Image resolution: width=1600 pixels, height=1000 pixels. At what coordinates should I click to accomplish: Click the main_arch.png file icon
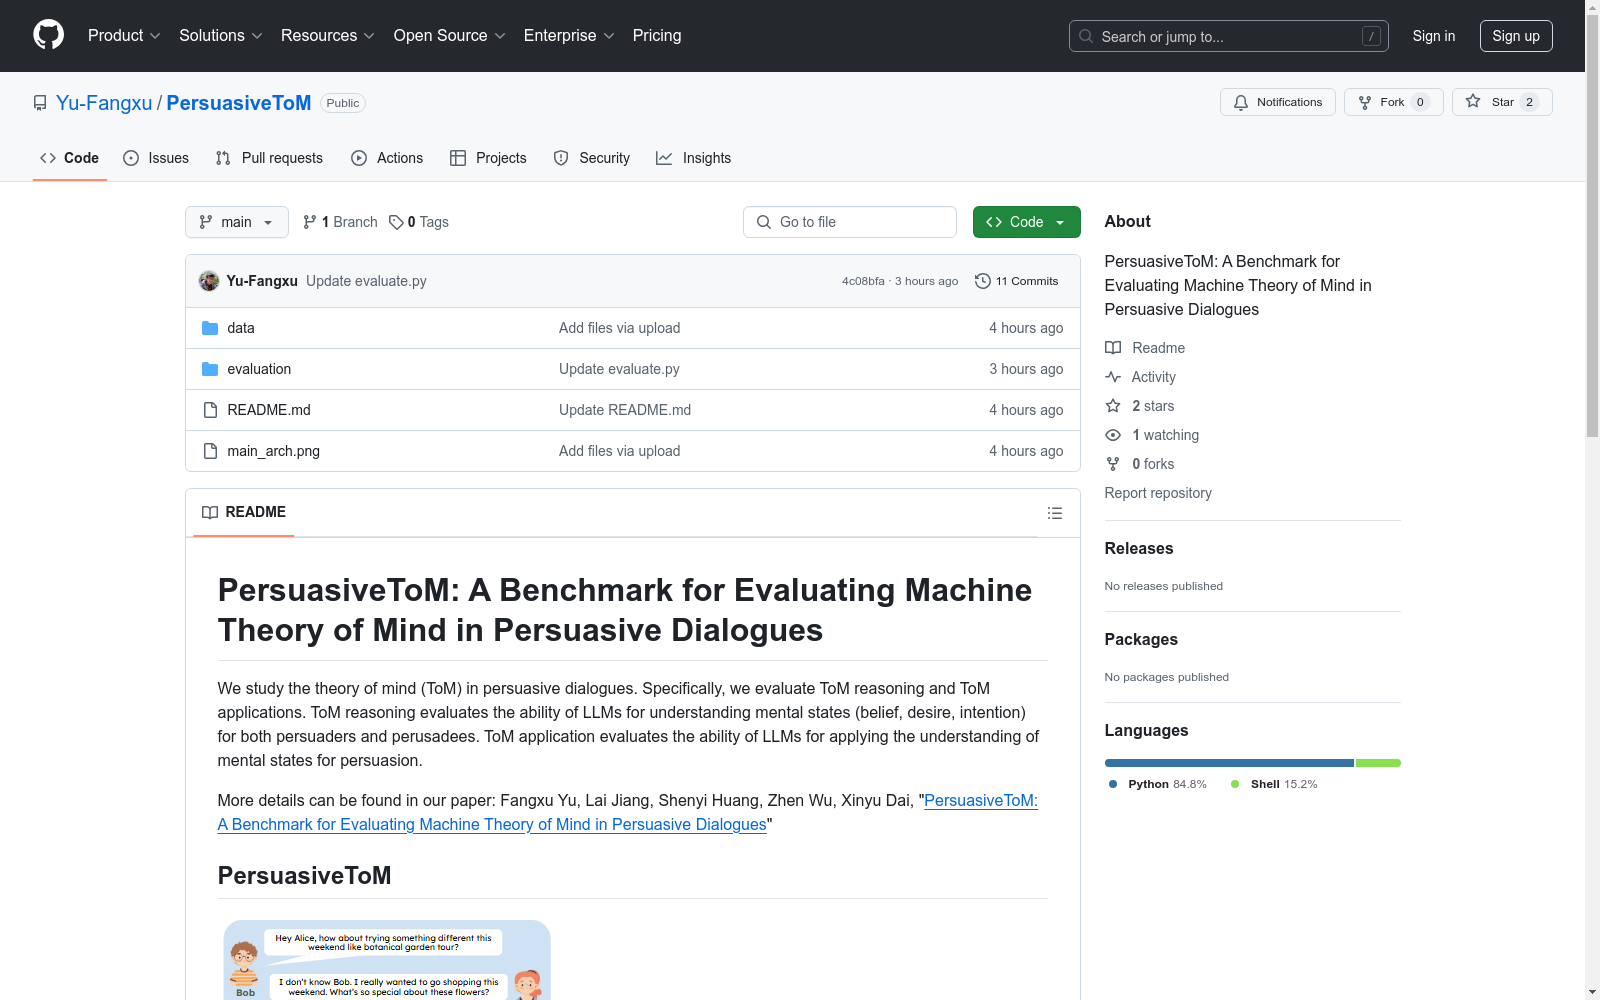click(x=210, y=451)
